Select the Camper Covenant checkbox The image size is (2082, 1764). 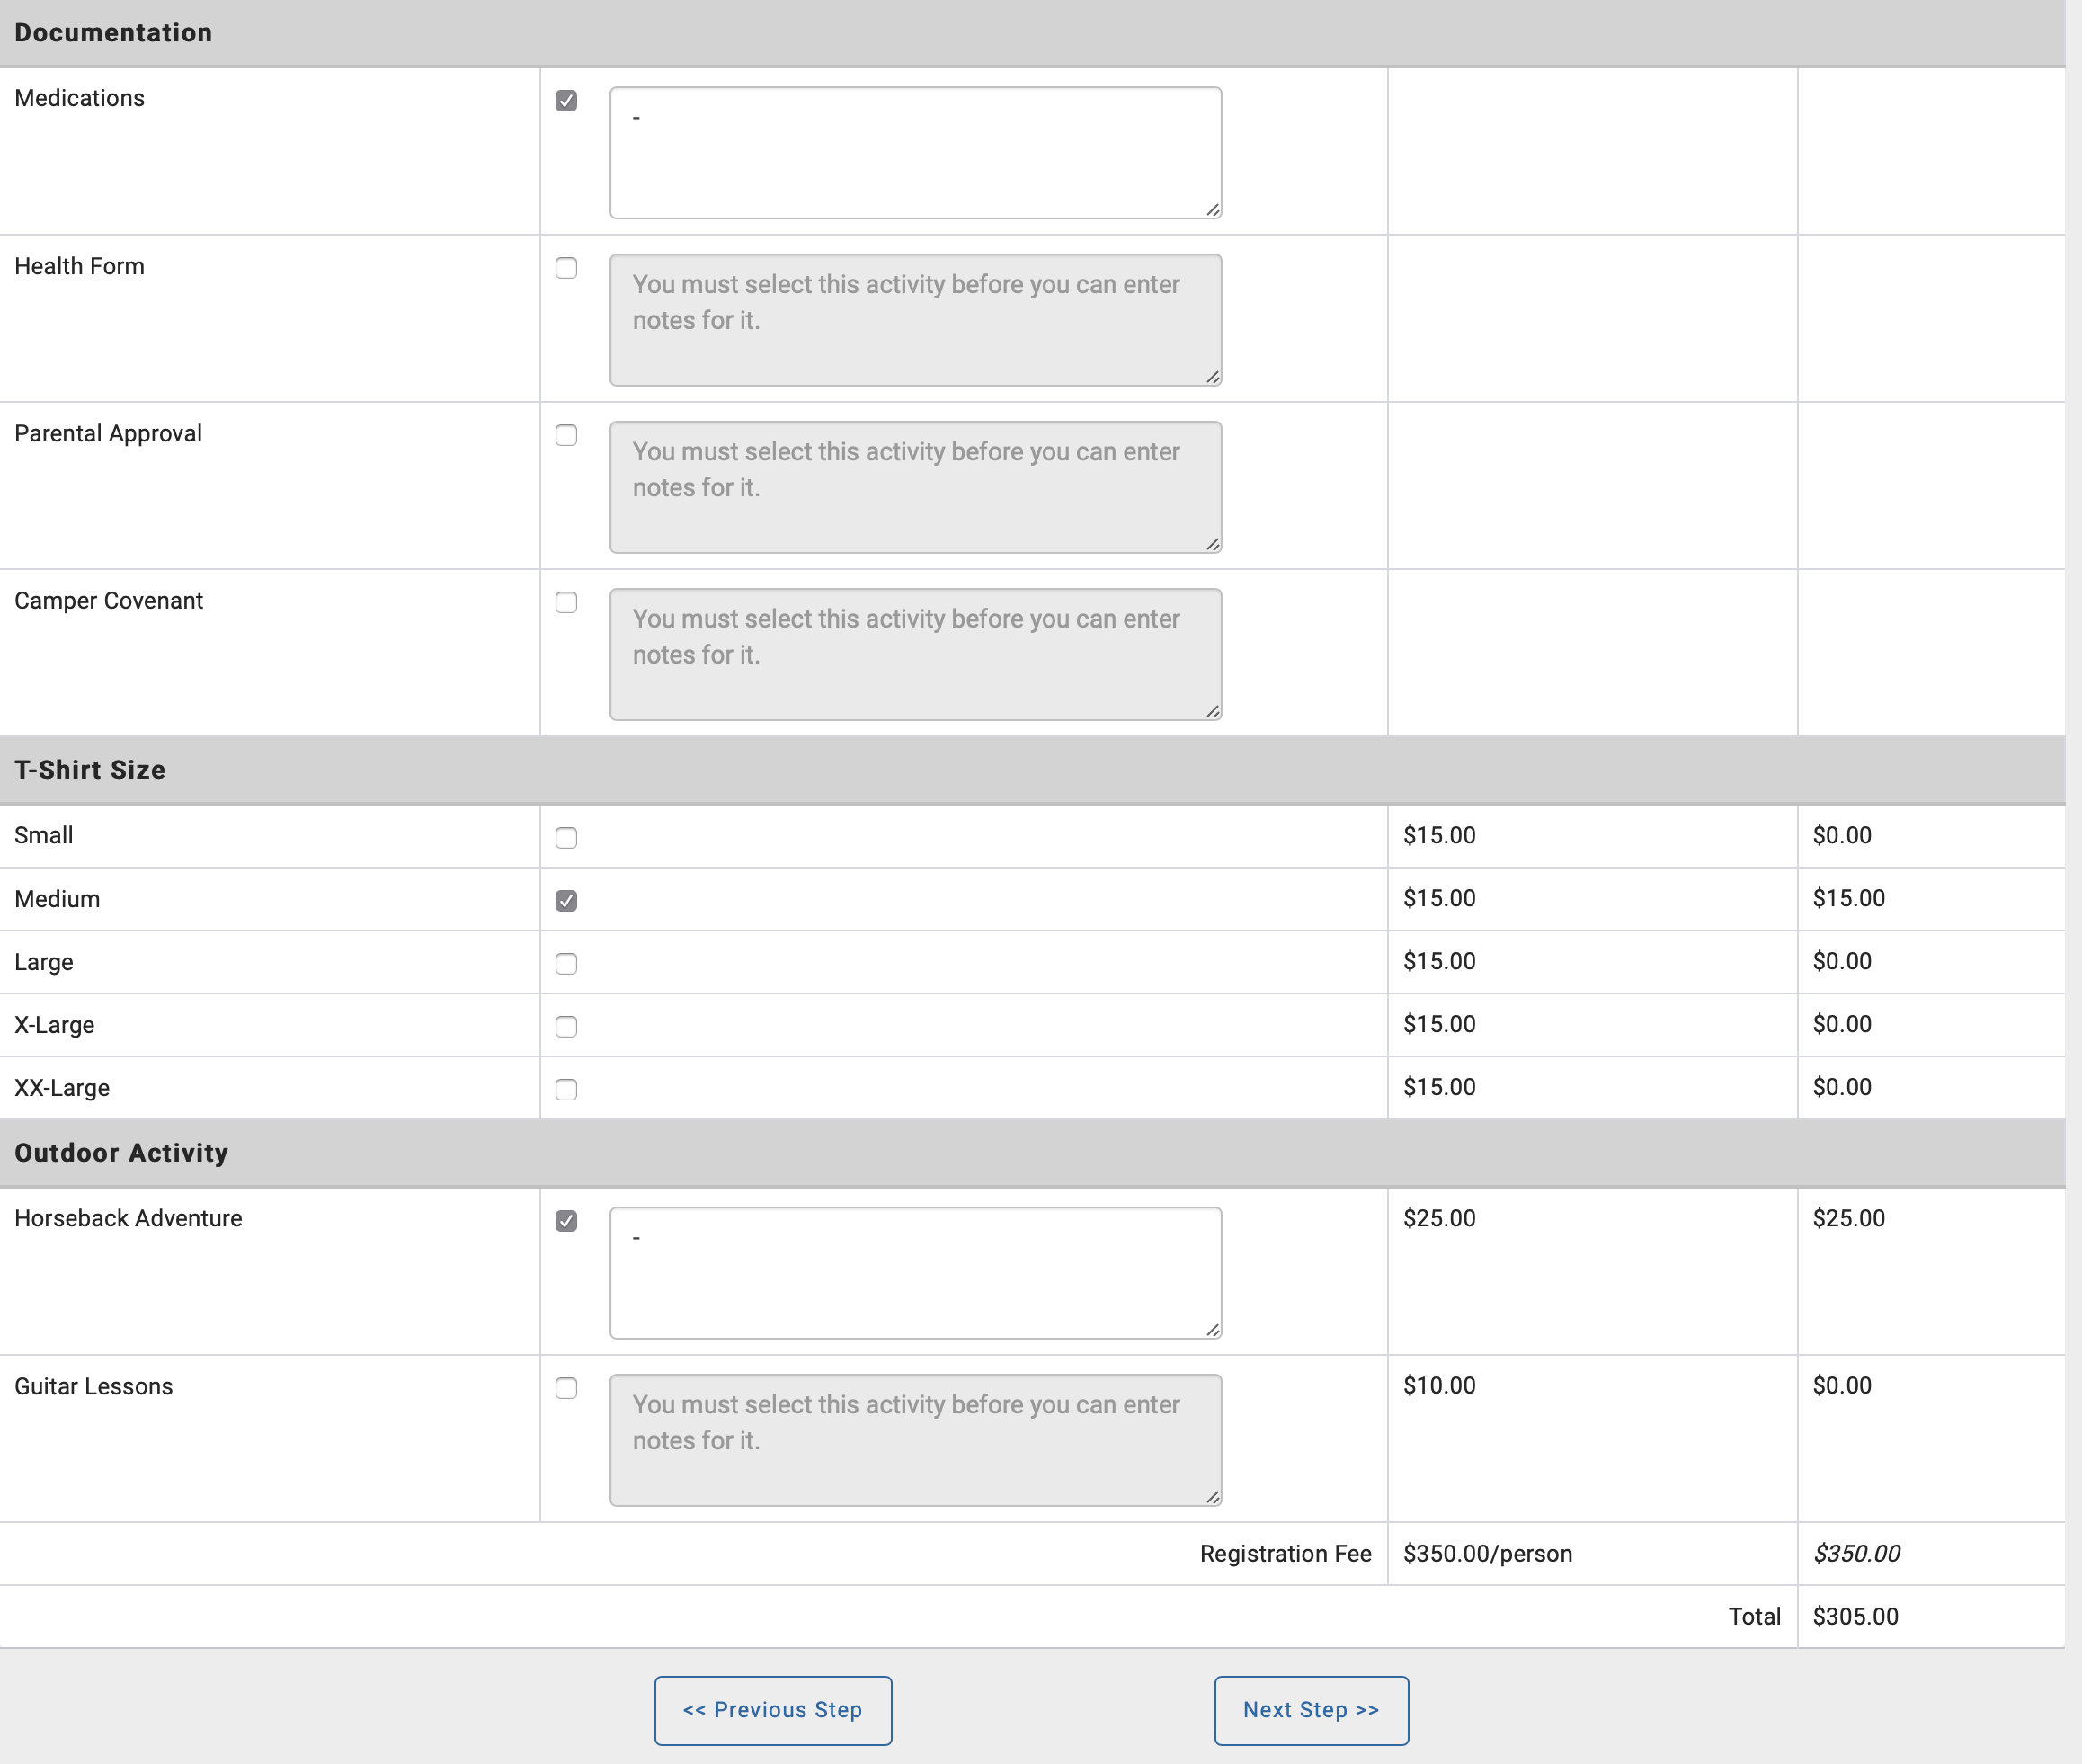pyautogui.click(x=566, y=602)
